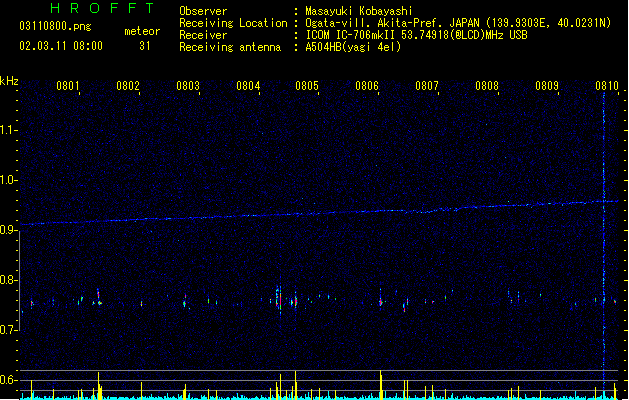This screenshot has height=400, width=629.
Task: Click time marker 0806
Action: [x=367, y=85]
